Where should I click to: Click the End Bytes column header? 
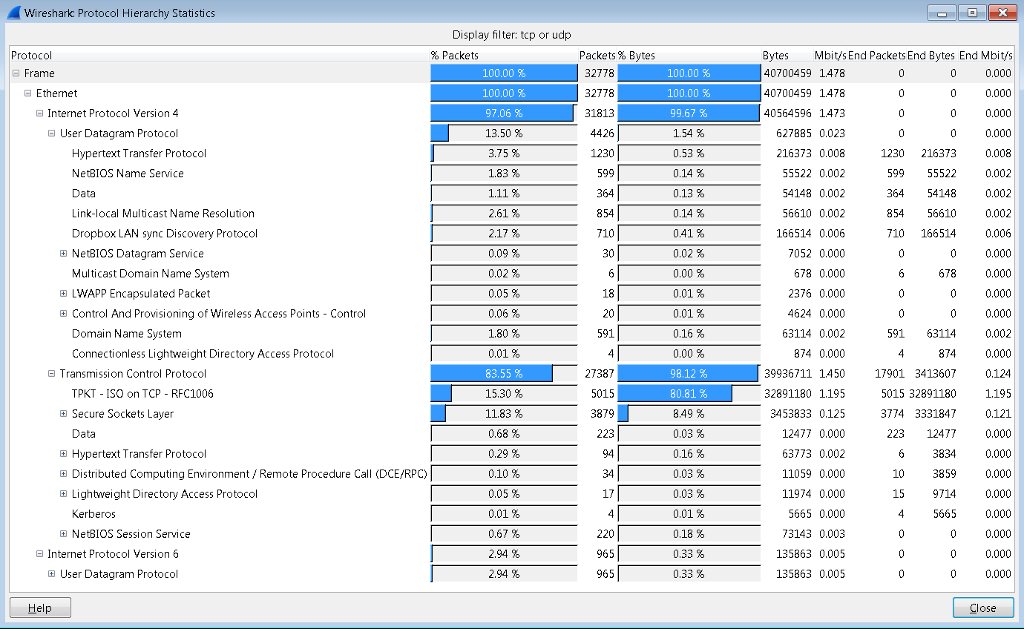click(x=931, y=56)
